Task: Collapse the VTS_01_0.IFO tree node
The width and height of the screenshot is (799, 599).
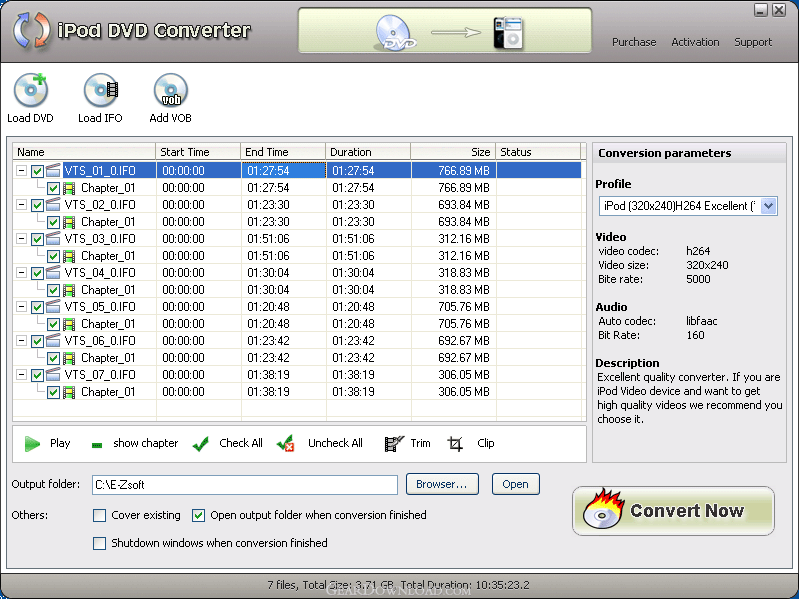Action: [x=21, y=171]
